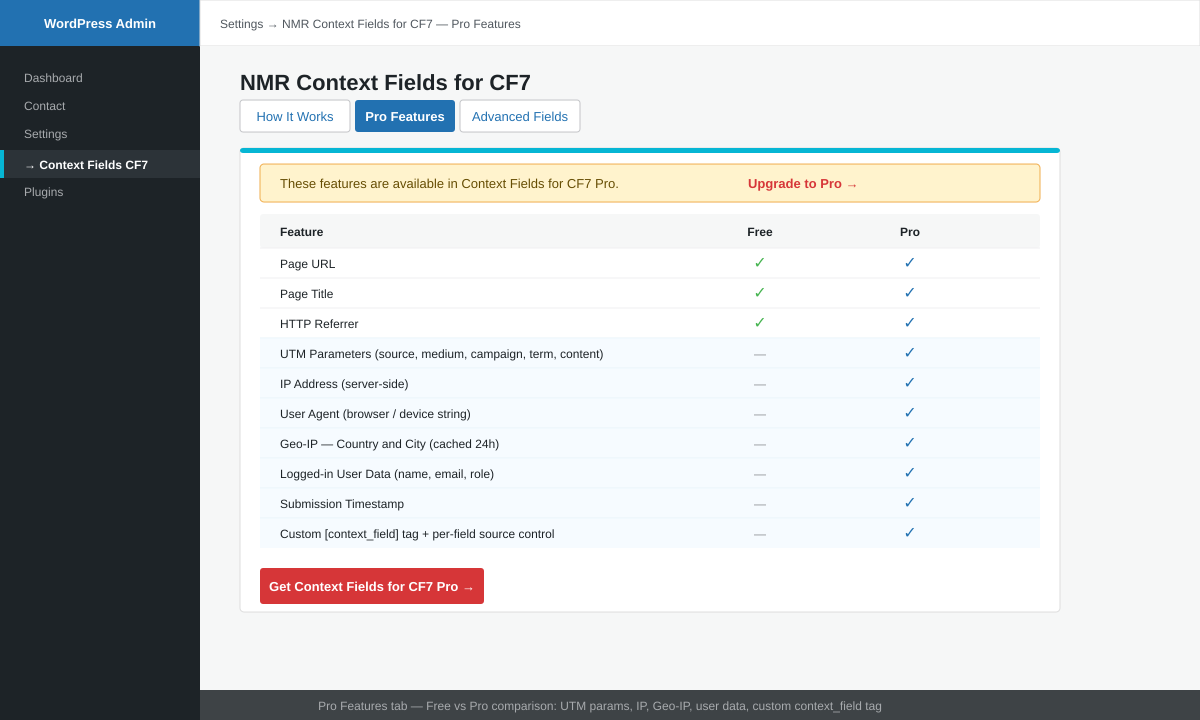Click the Free dash for Submission Timestamp
Screen dimensions: 1200x720
point(760,504)
